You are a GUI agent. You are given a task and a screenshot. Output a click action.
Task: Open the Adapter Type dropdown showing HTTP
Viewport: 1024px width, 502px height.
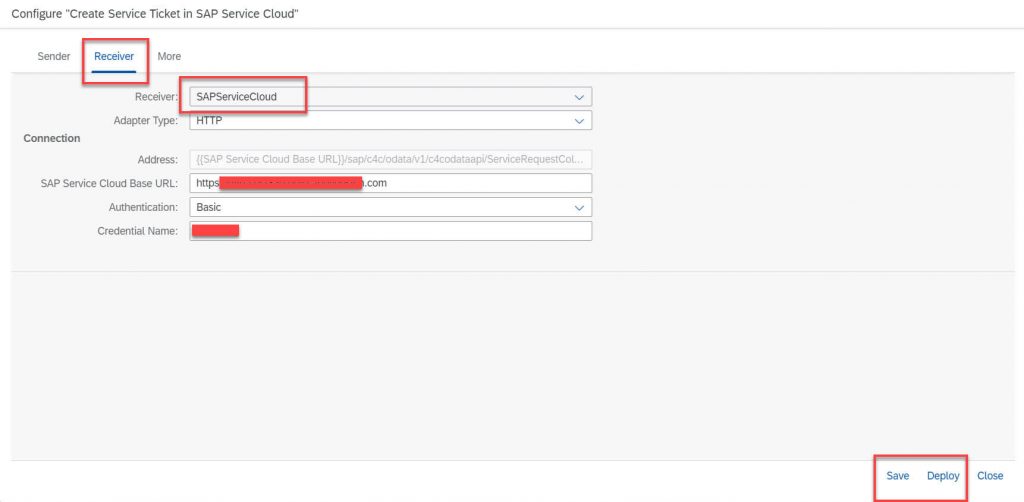(391, 120)
